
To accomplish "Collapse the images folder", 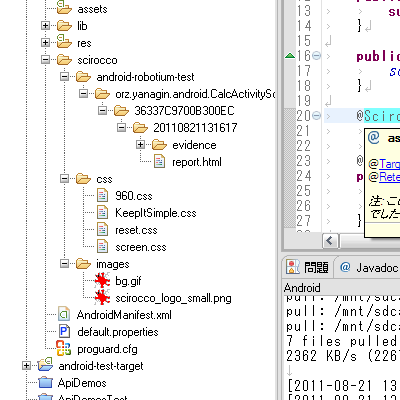I will tap(64, 264).
